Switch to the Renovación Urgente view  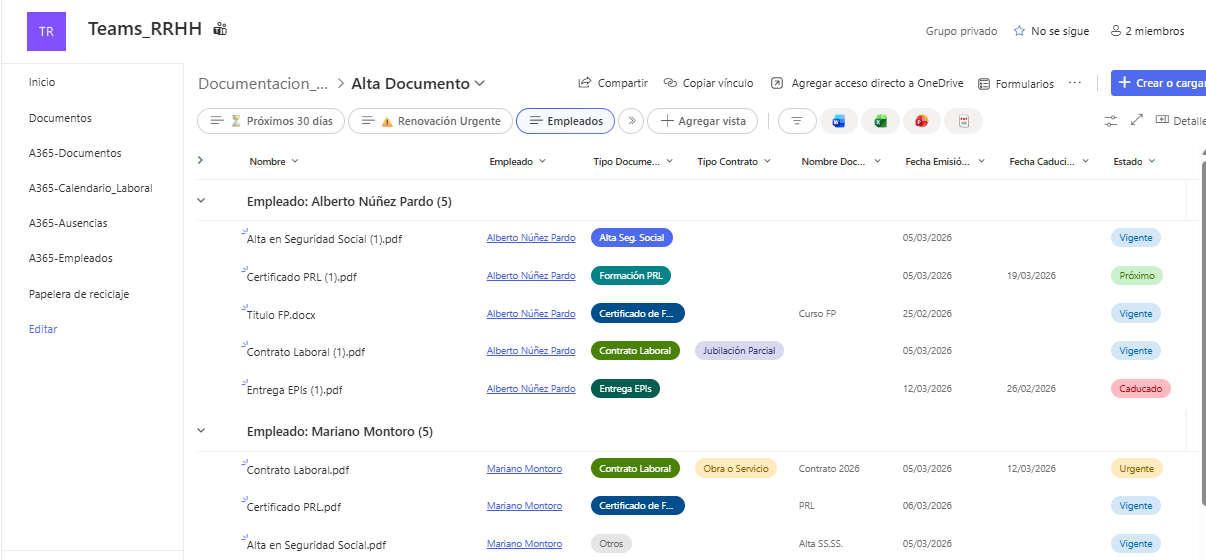tap(431, 121)
